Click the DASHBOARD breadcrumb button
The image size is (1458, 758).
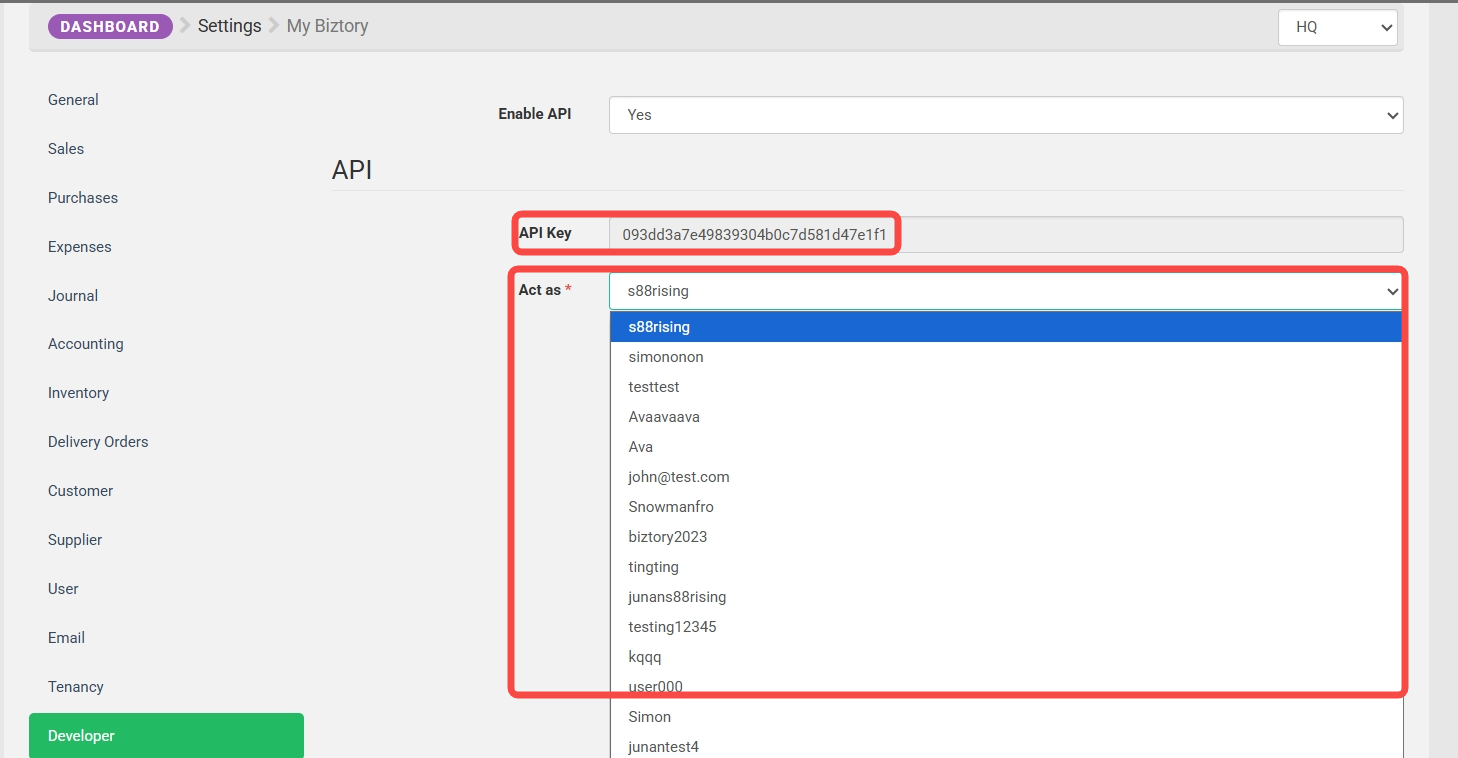click(110, 27)
